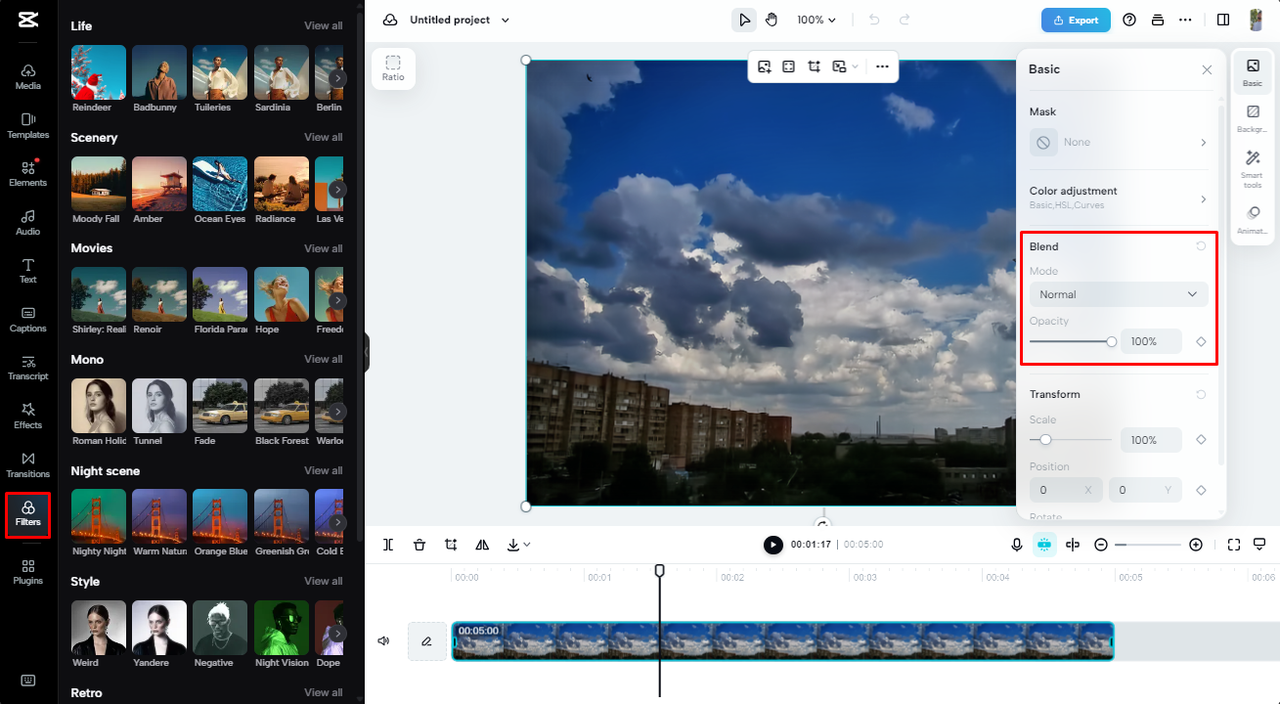Redo the last action

[x=904, y=20]
